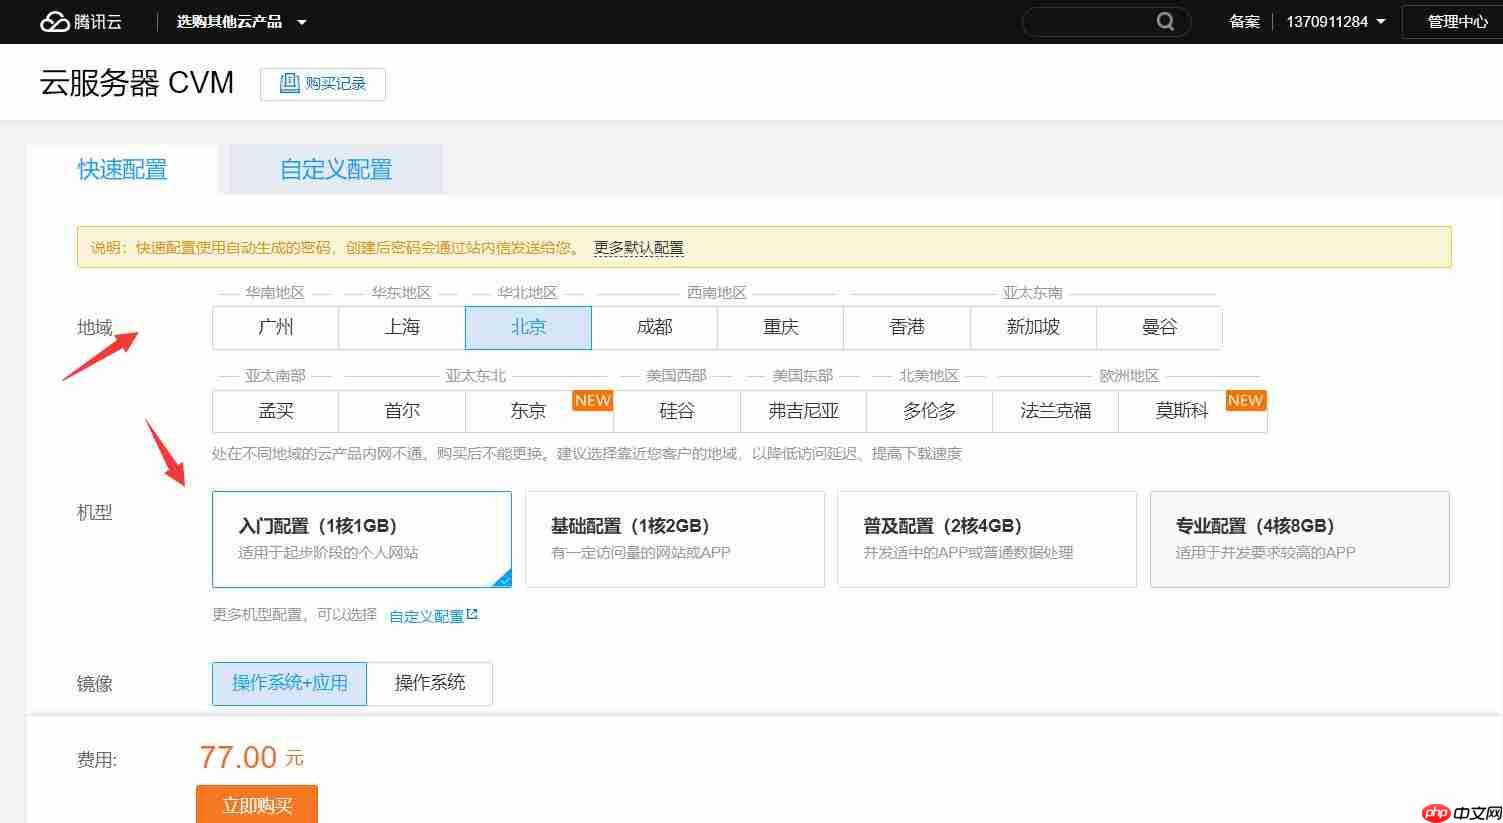The image size is (1503, 823).
Task: Select the 广州 region
Action: click(275, 328)
